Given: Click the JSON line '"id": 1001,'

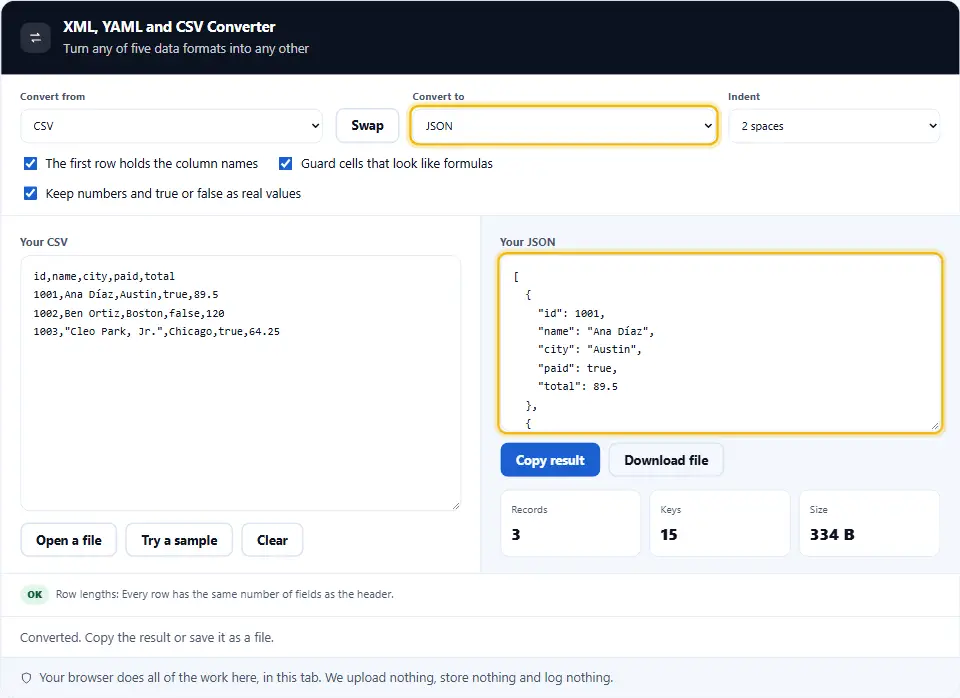Looking at the screenshot, I should (571, 313).
